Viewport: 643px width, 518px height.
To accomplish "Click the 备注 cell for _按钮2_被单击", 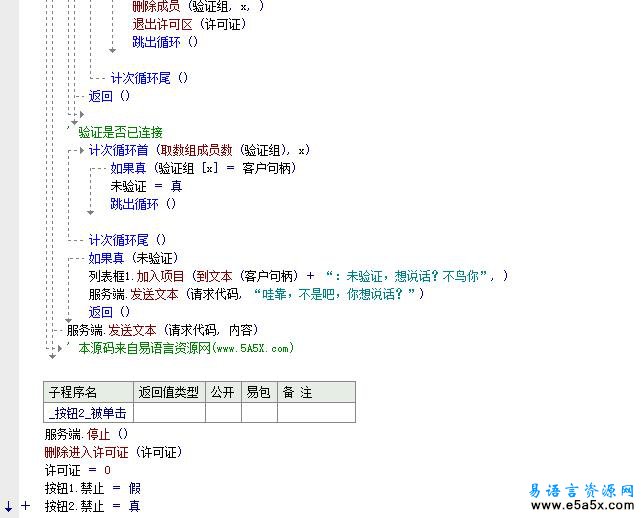I will pos(317,413).
